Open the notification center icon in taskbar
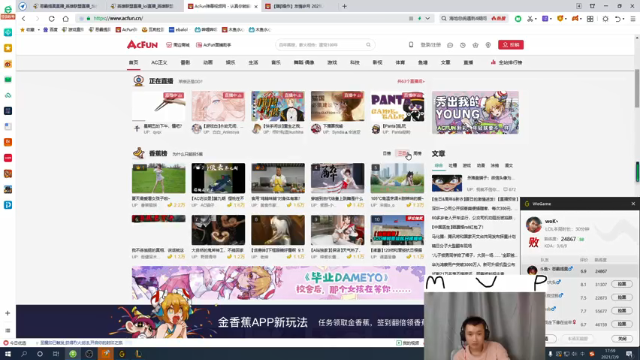 629,354
